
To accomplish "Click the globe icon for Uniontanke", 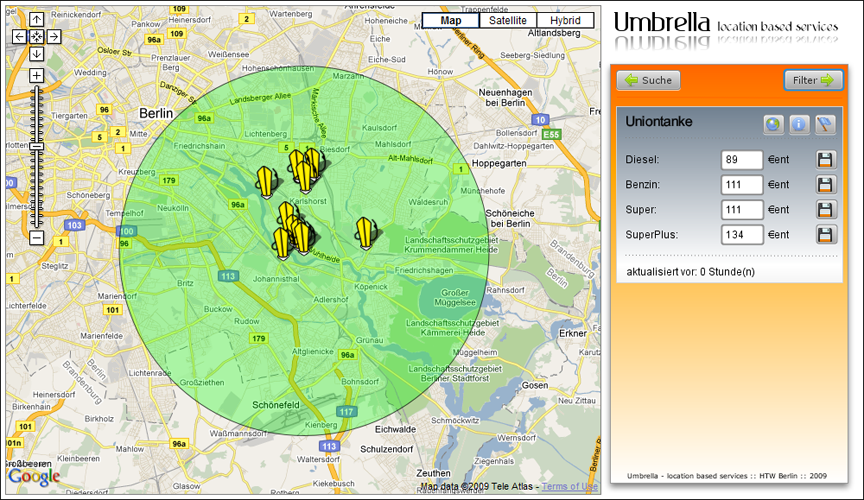I will point(774,124).
